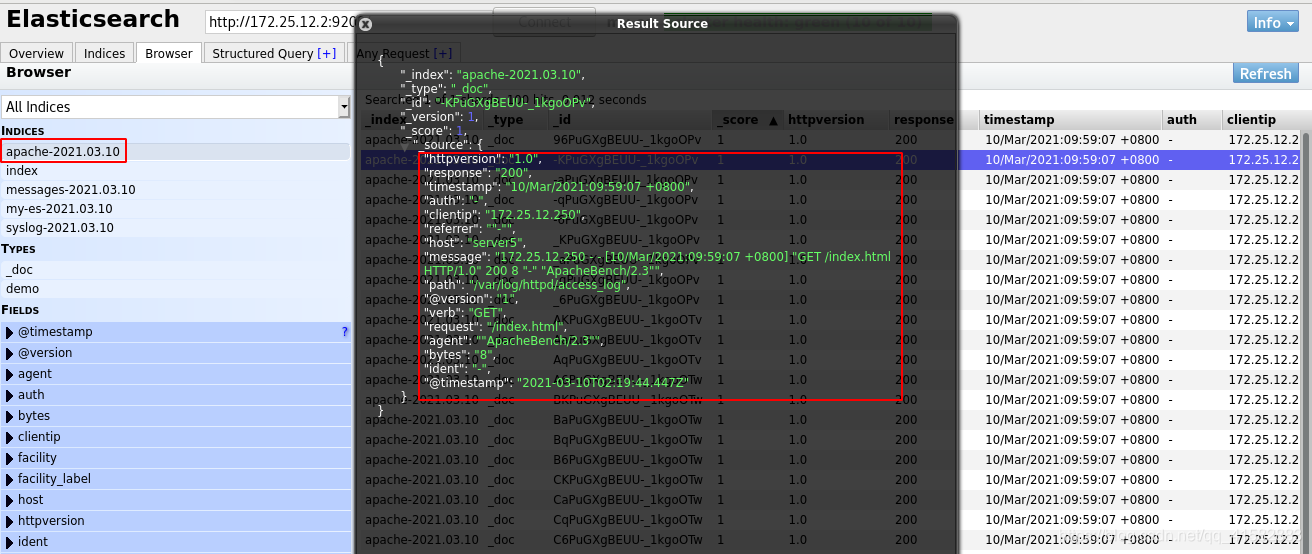Image resolution: width=1312 pixels, height=554 pixels.
Task: Click the "host": "server5" line in JSON
Action: [x=474, y=242]
